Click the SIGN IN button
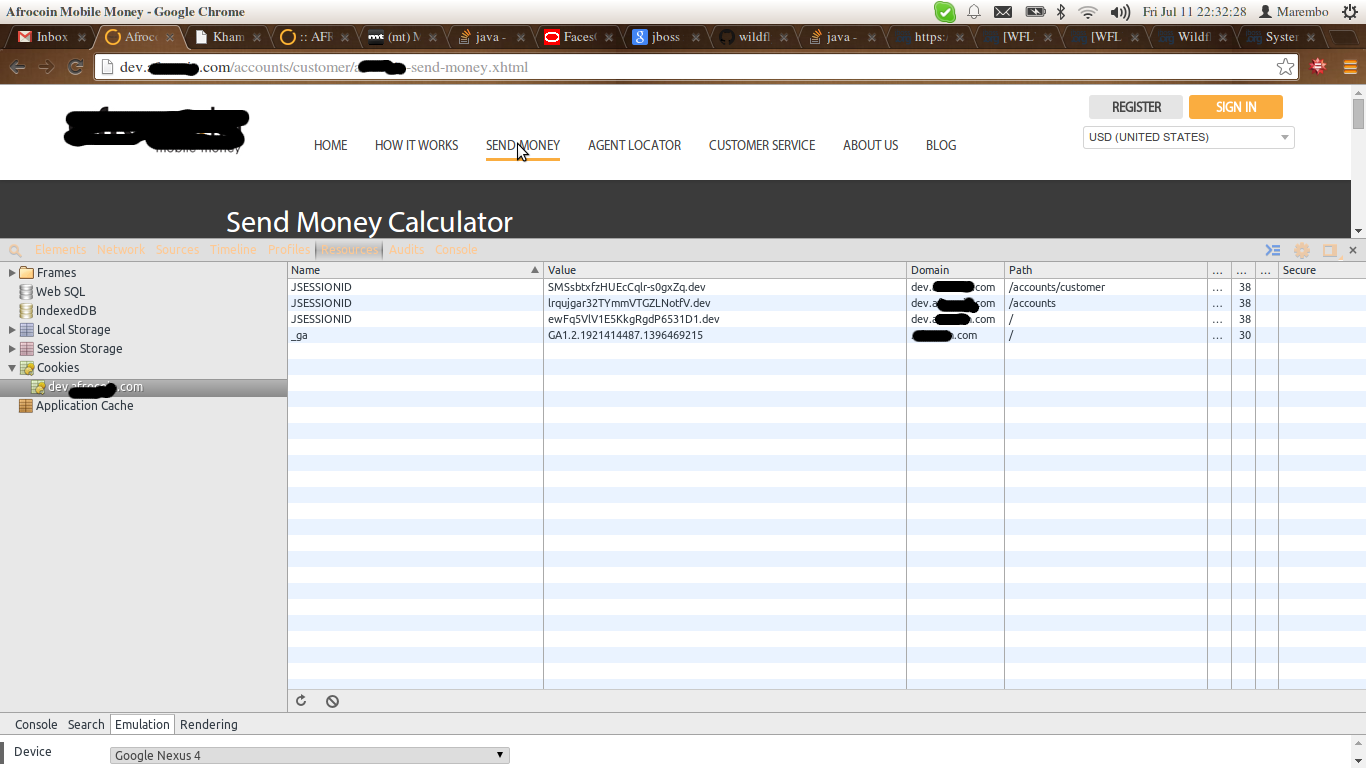 tap(1236, 107)
